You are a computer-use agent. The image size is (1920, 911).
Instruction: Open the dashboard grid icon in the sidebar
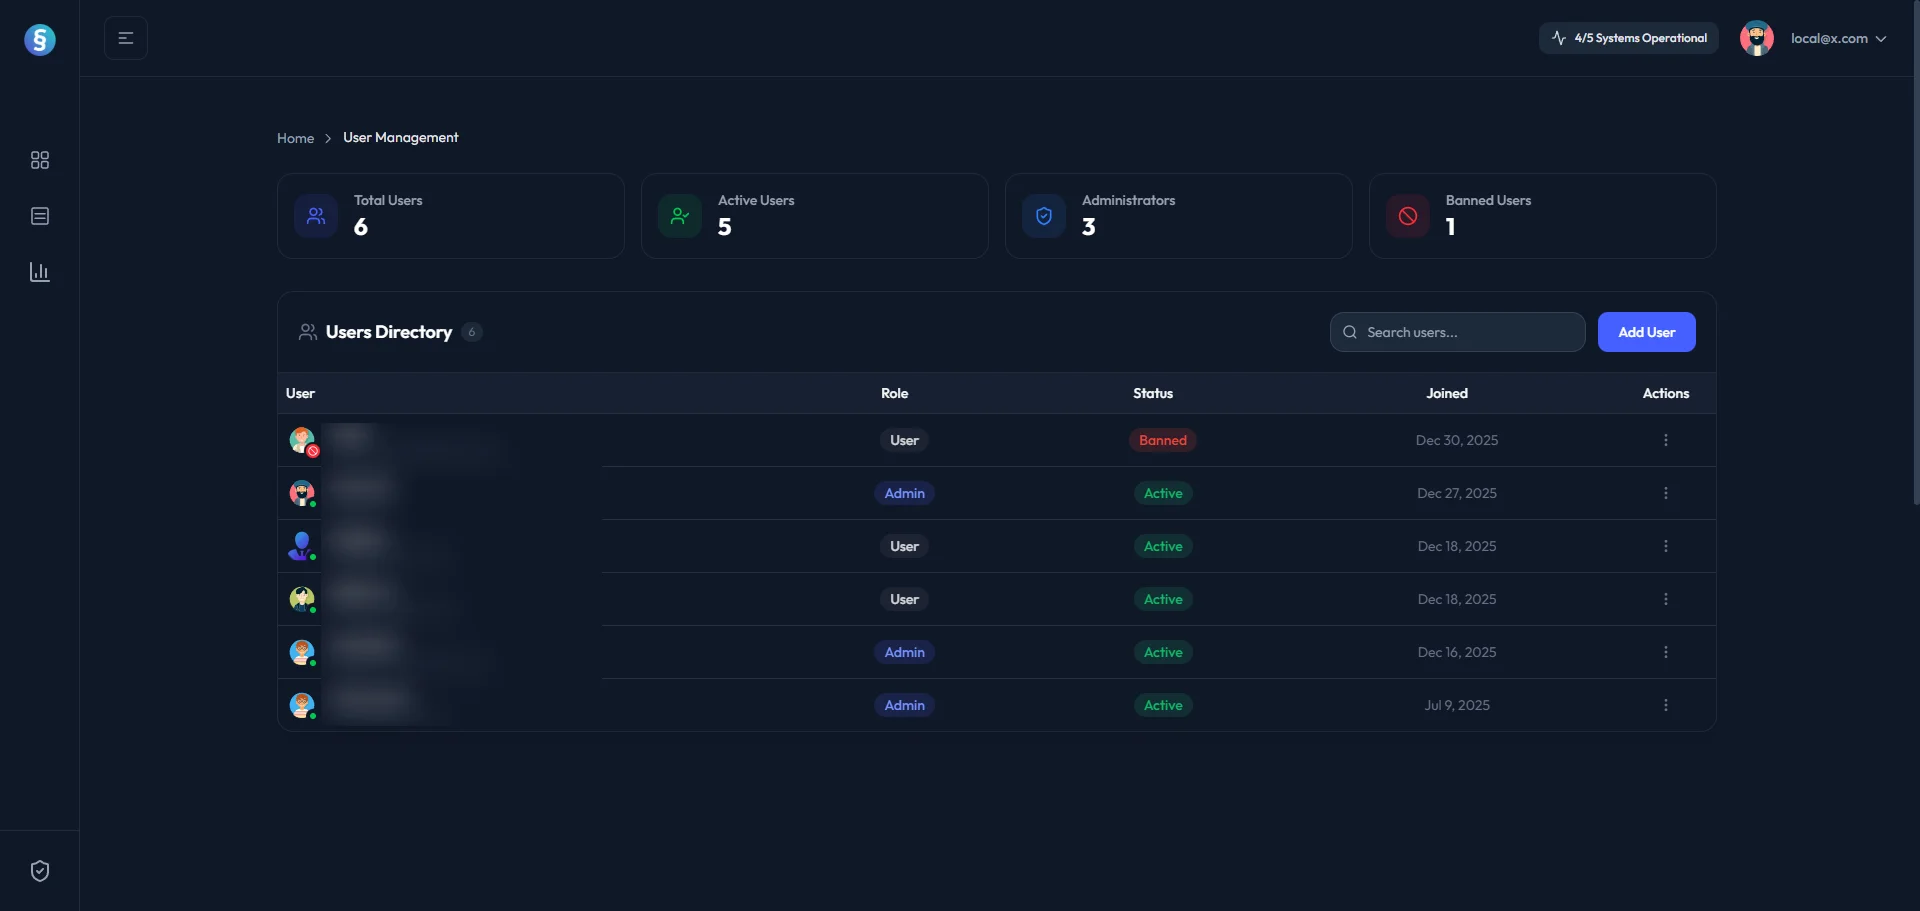pyautogui.click(x=40, y=160)
